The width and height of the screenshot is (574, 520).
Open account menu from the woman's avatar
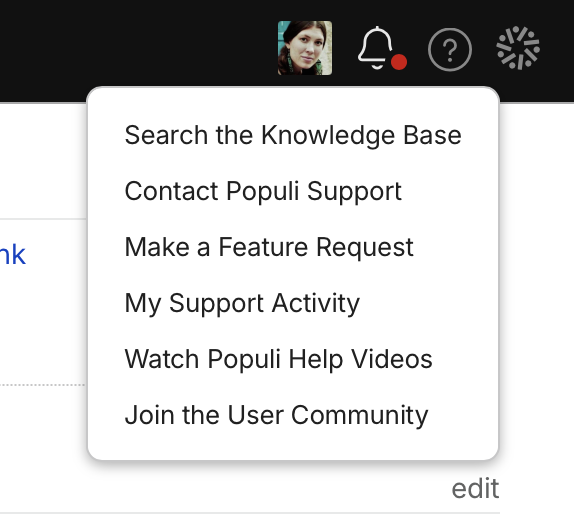click(x=305, y=48)
